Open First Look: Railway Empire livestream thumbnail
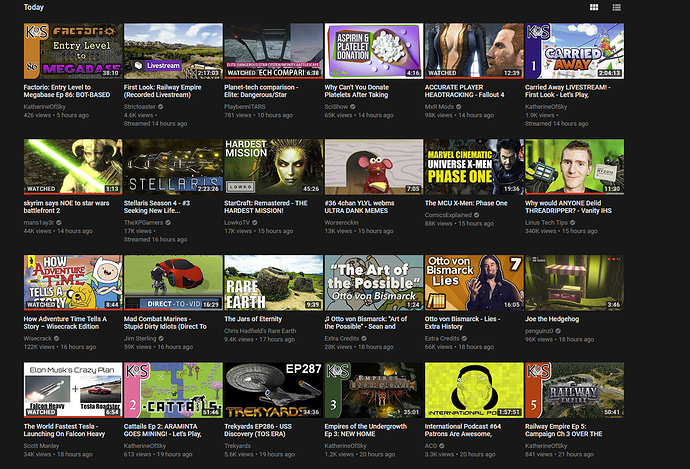Screen dimensions: 690x469 tap(173, 51)
